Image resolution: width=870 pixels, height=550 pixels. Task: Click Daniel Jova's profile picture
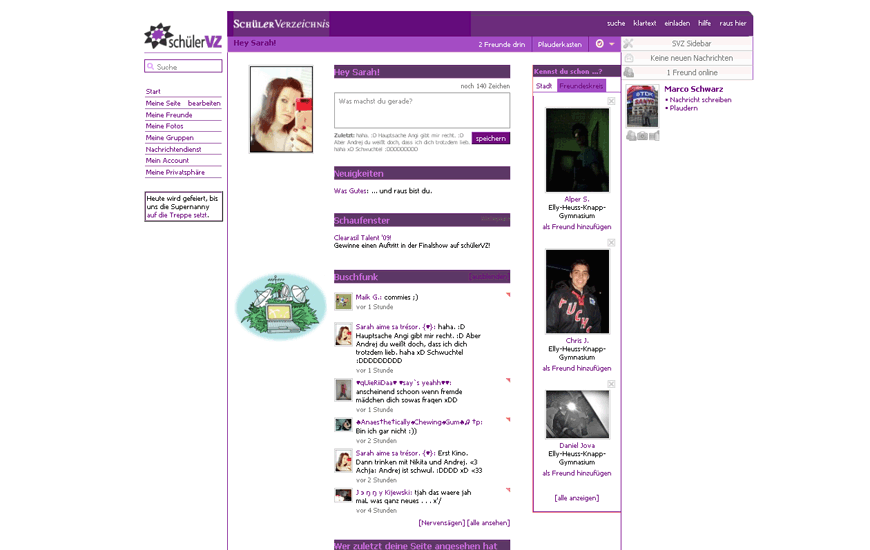point(577,414)
